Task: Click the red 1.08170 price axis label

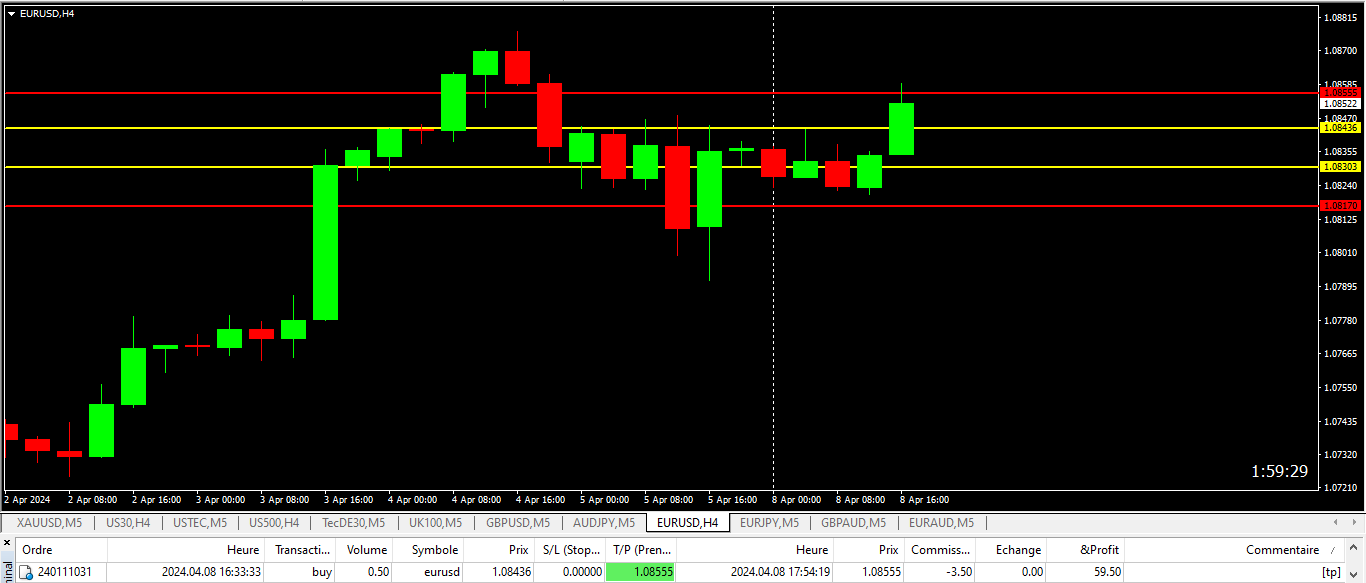Action: coord(1341,205)
